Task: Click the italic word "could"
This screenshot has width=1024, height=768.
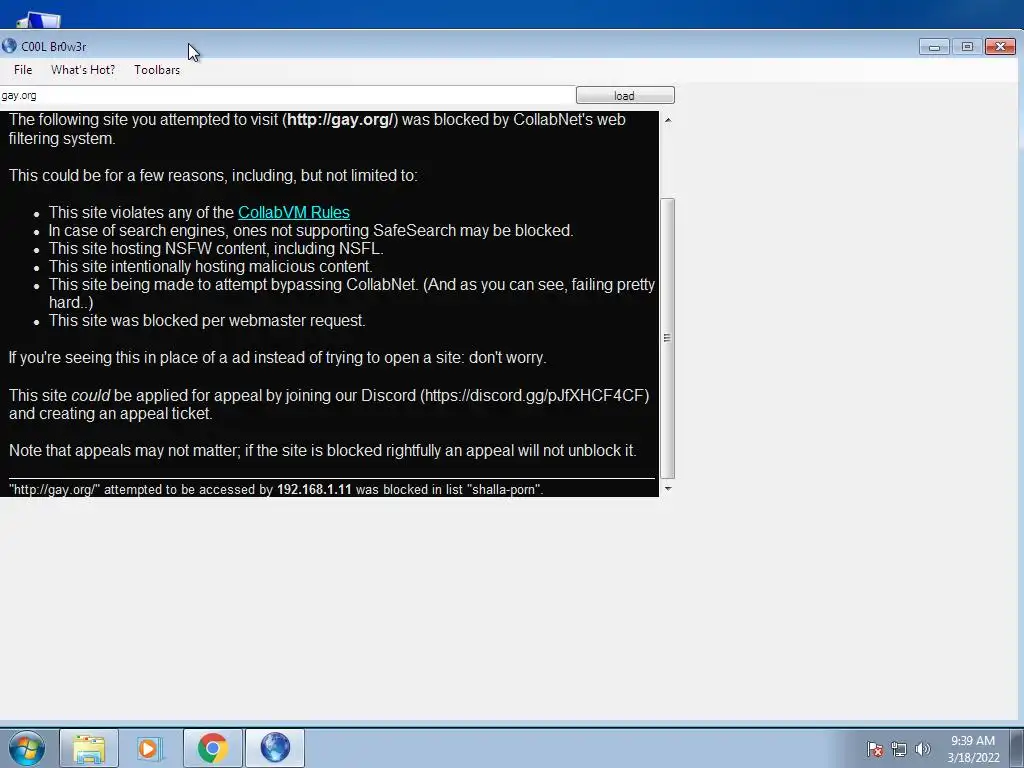Action: [x=90, y=396]
